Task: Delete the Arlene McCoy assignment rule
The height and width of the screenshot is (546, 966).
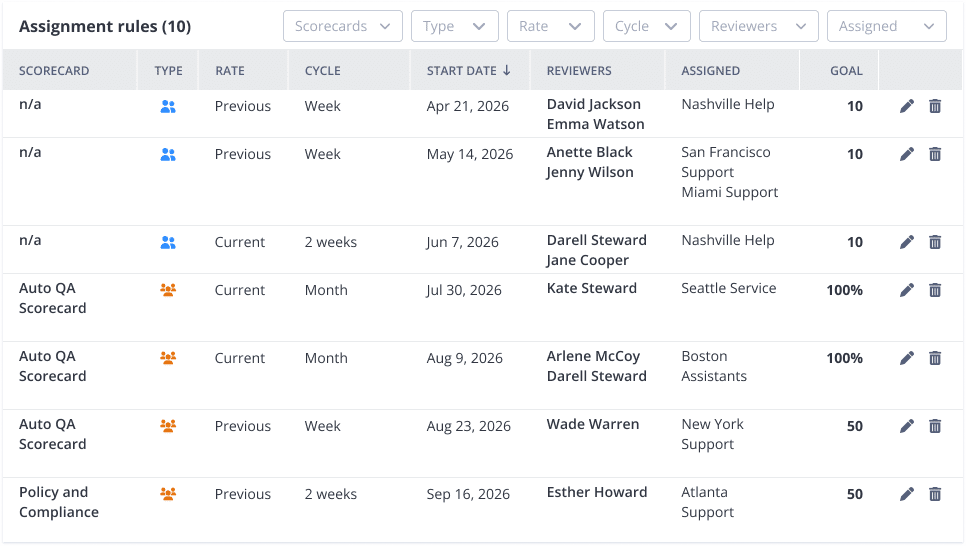Action: tap(935, 358)
